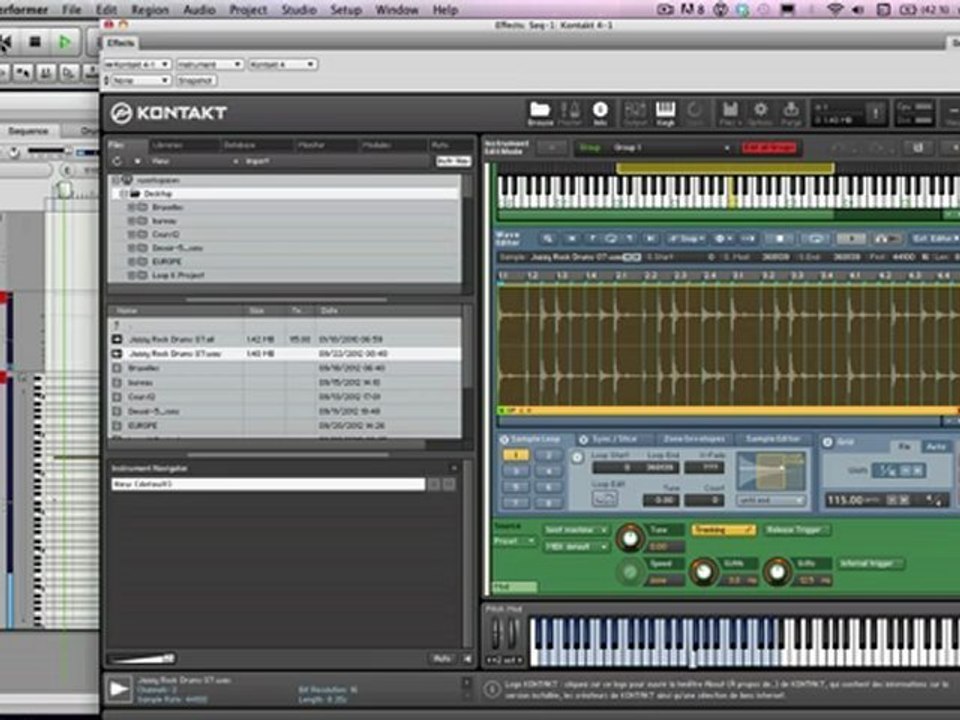Select loop slot 2 button
Viewport: 960px width, 720px height.
click(x=549, y=455)
